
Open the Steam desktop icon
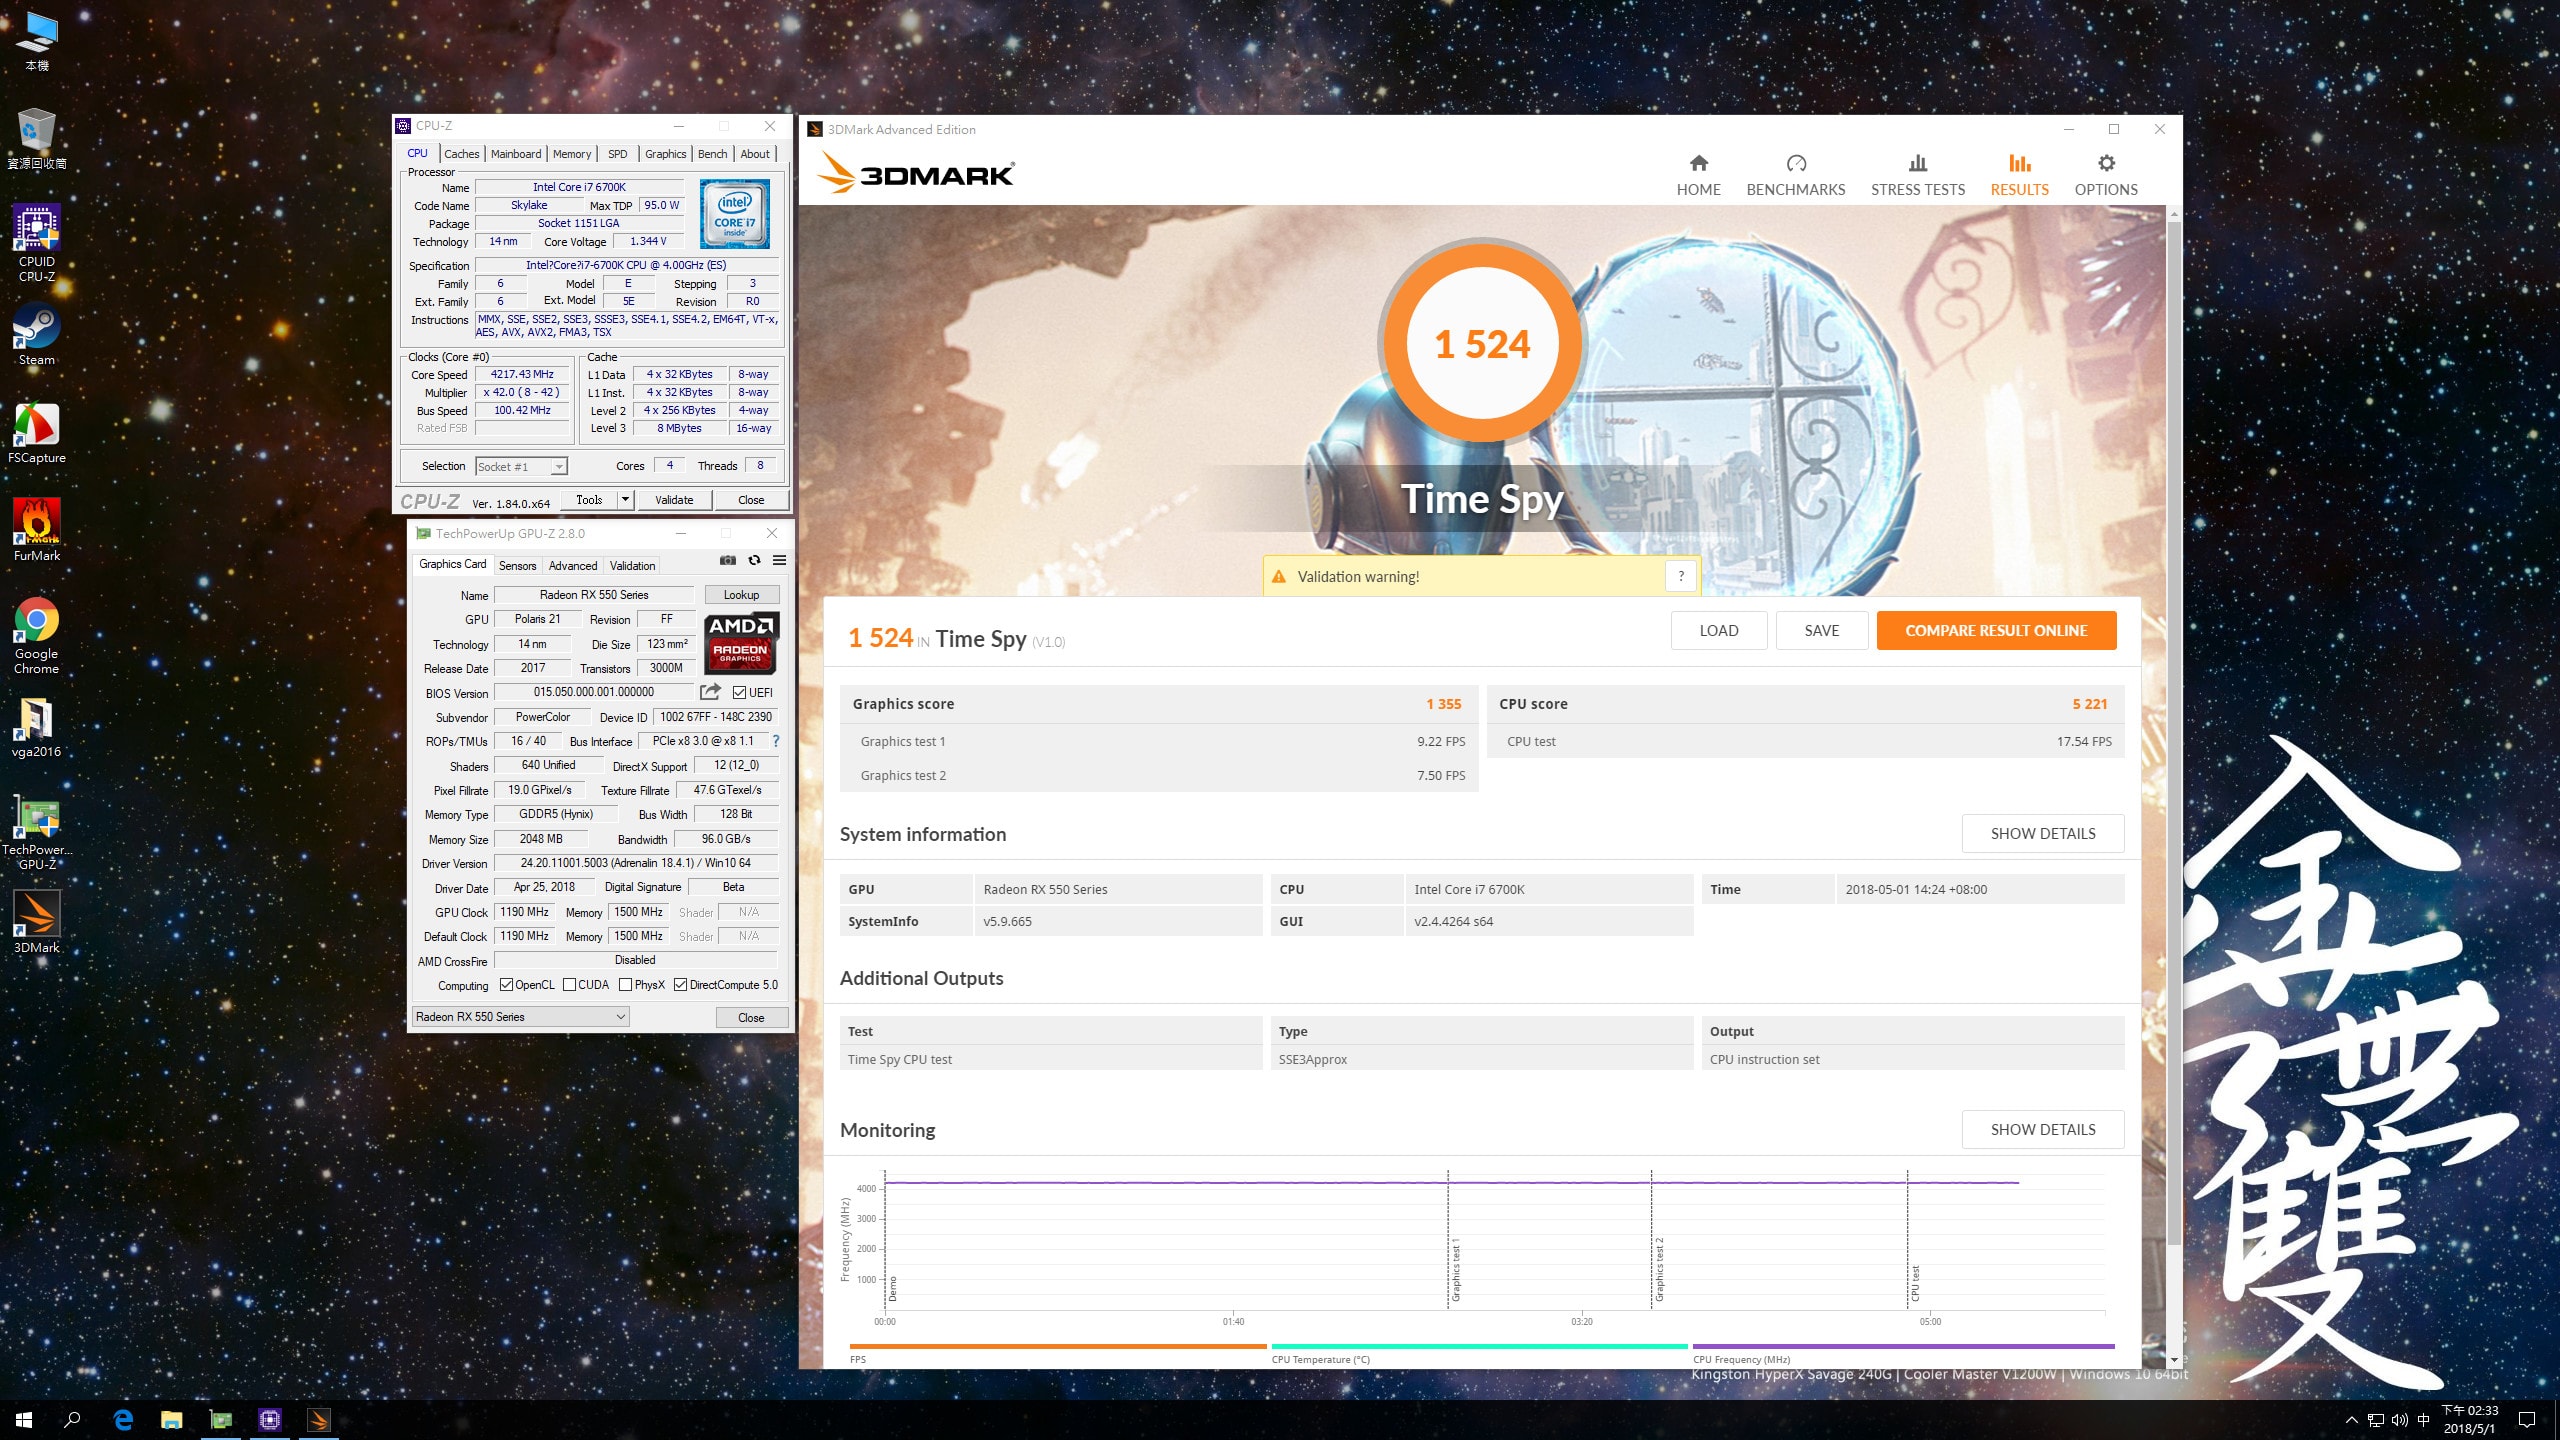[x=36, y=334]
